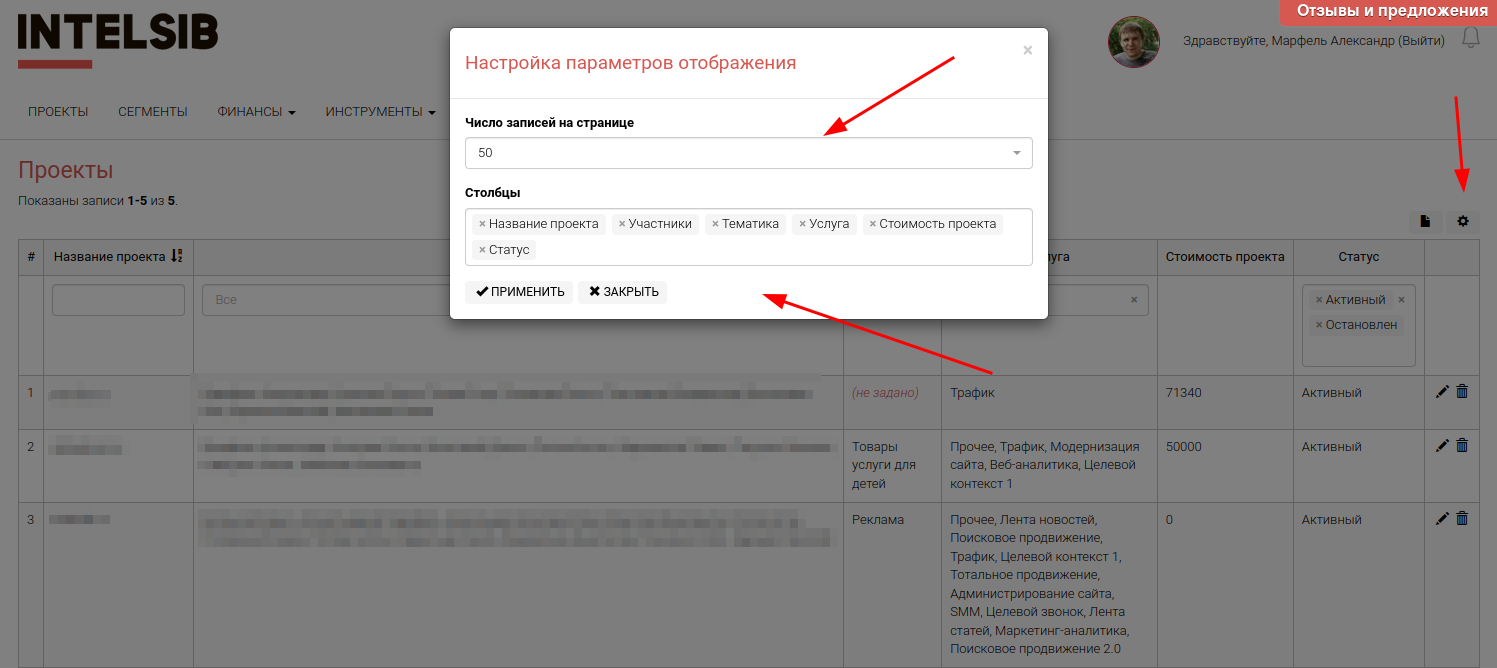Sort by Название проекта sort icon
This screenshot has width=1497, height=668.
(177, 256)
